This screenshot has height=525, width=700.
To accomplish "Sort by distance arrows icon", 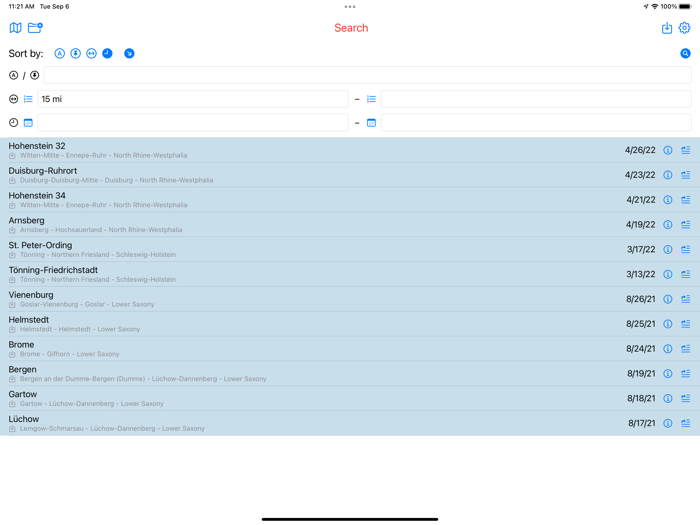I will (92, 54).
